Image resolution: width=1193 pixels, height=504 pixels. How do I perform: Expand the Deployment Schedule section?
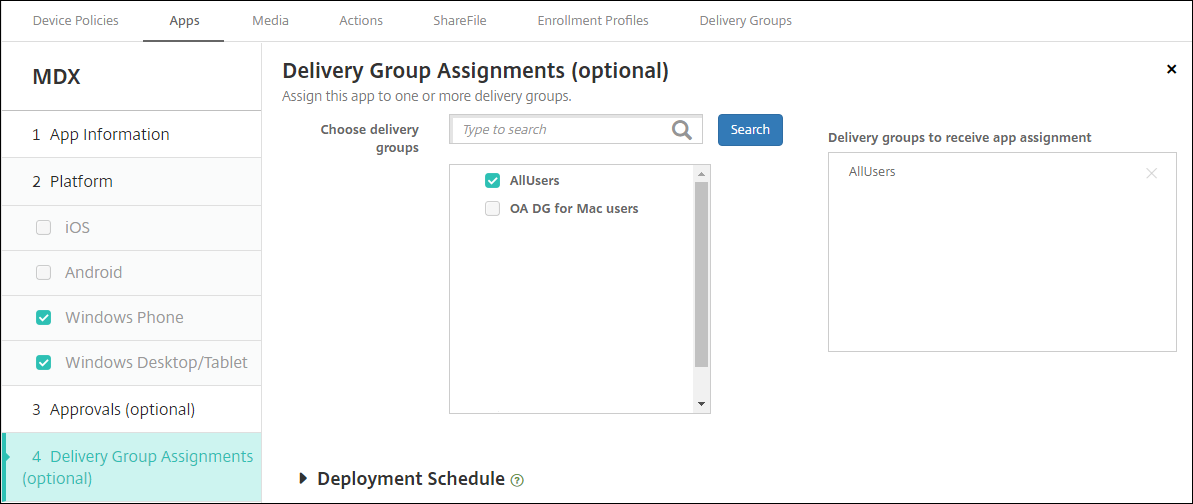coord(304,479)
